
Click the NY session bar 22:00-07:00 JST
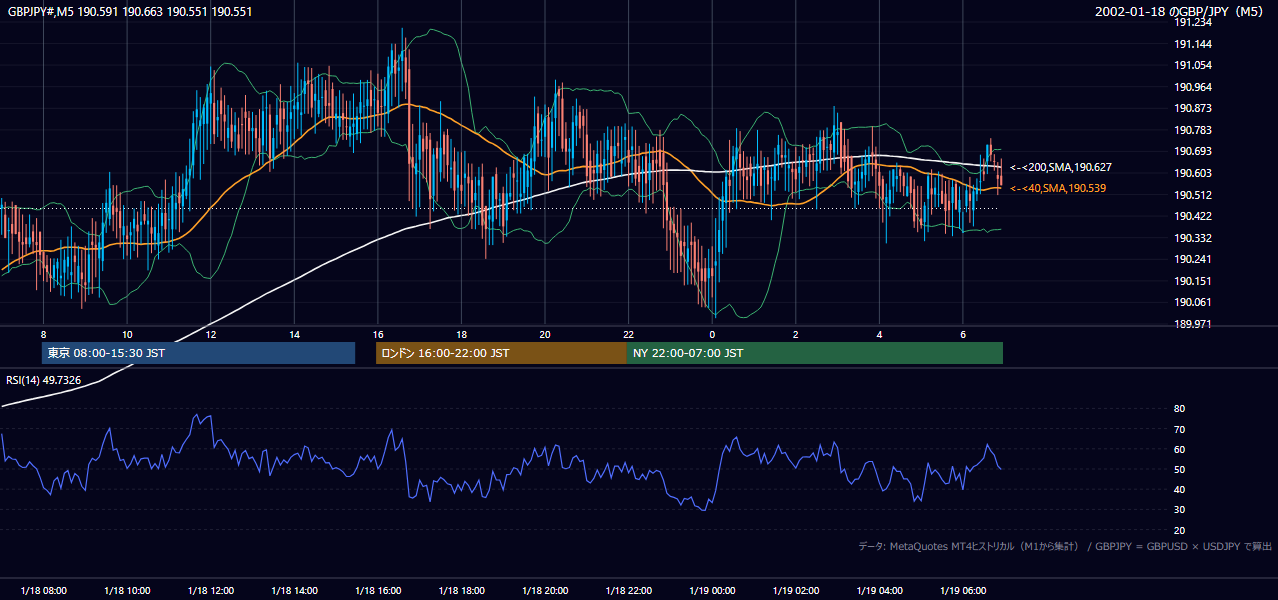[815, 353]
